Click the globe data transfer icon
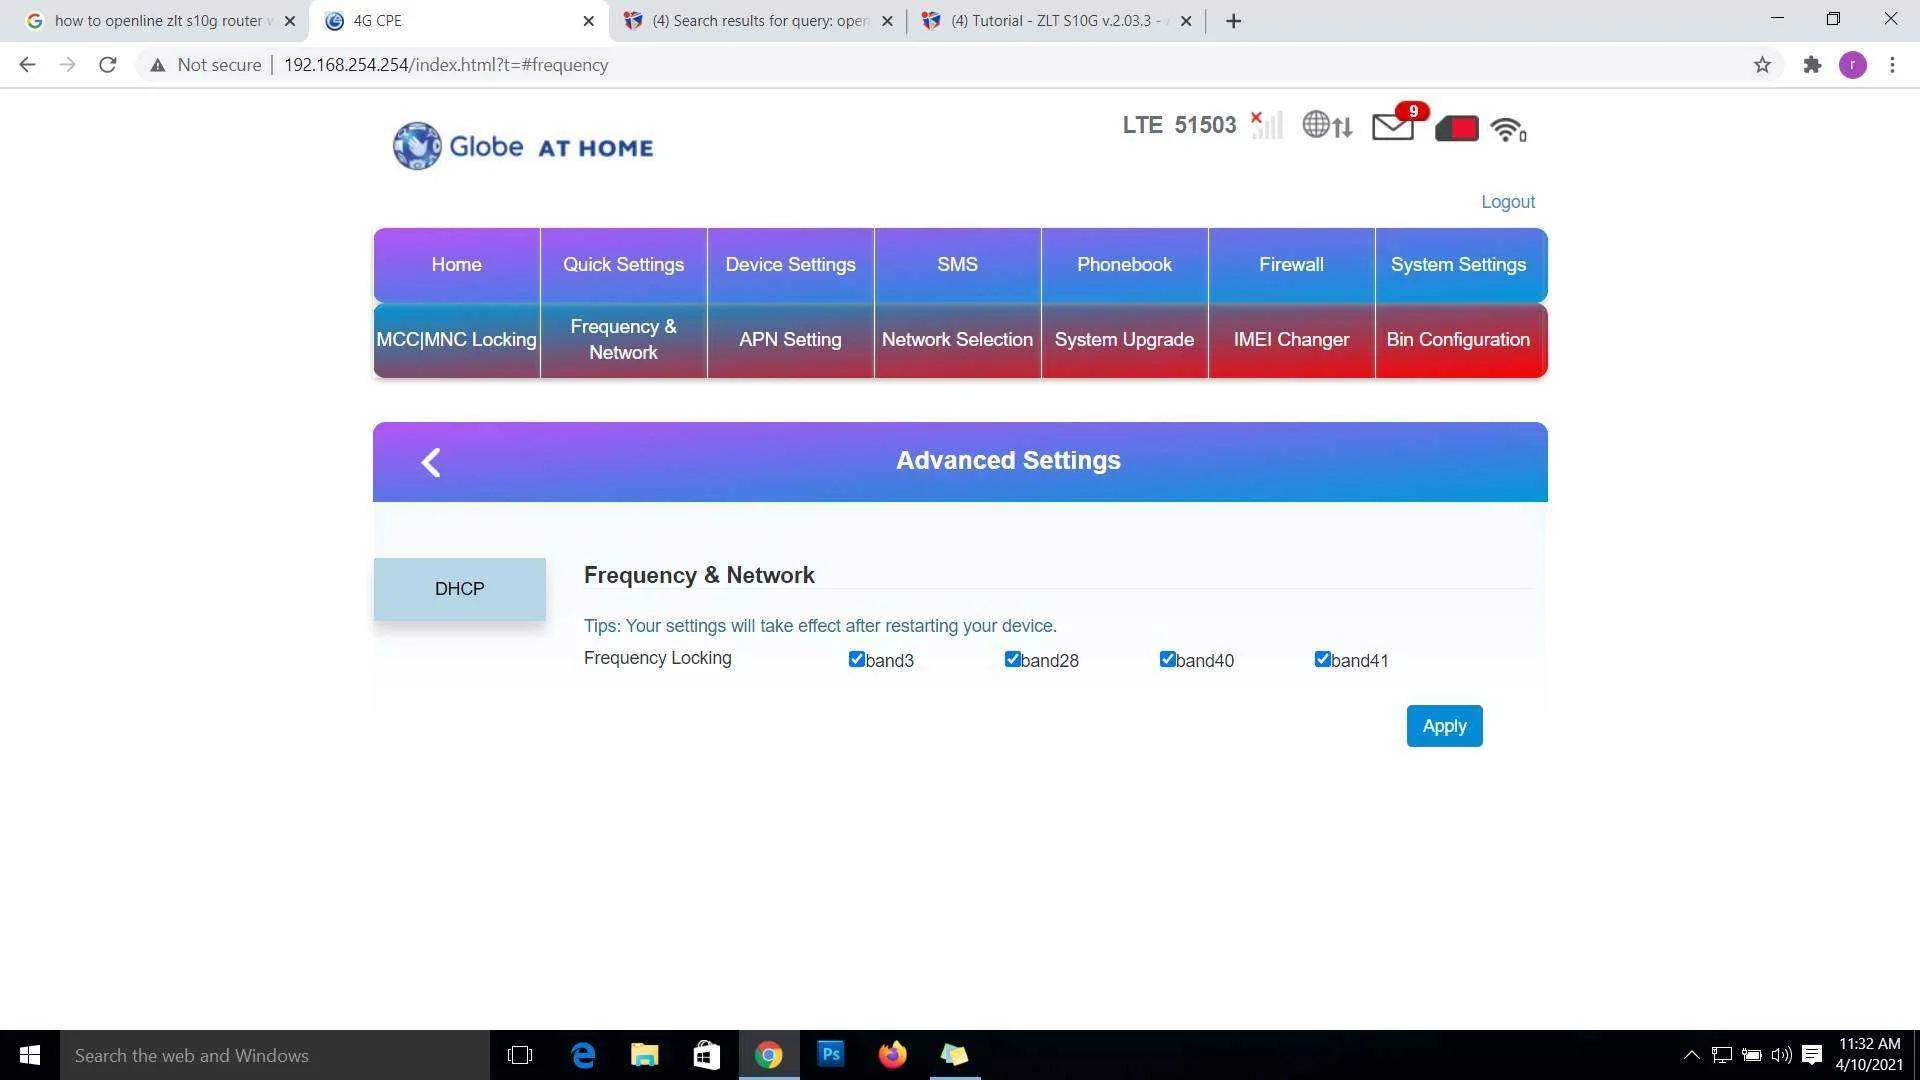This screenshot has width=1920, height=1080. click(1327, 125)
